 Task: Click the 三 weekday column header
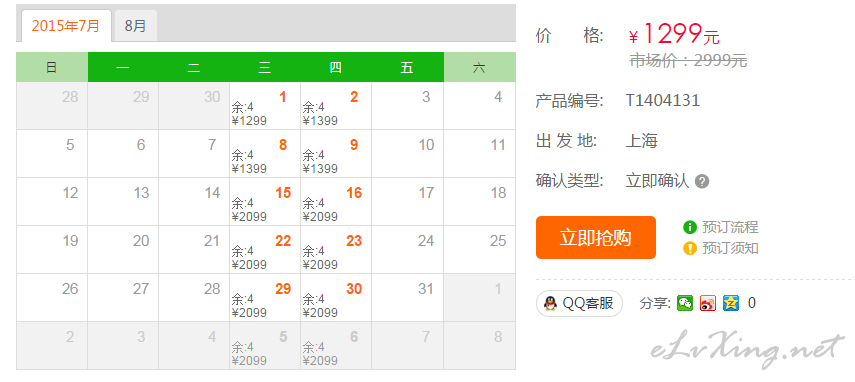265,67
